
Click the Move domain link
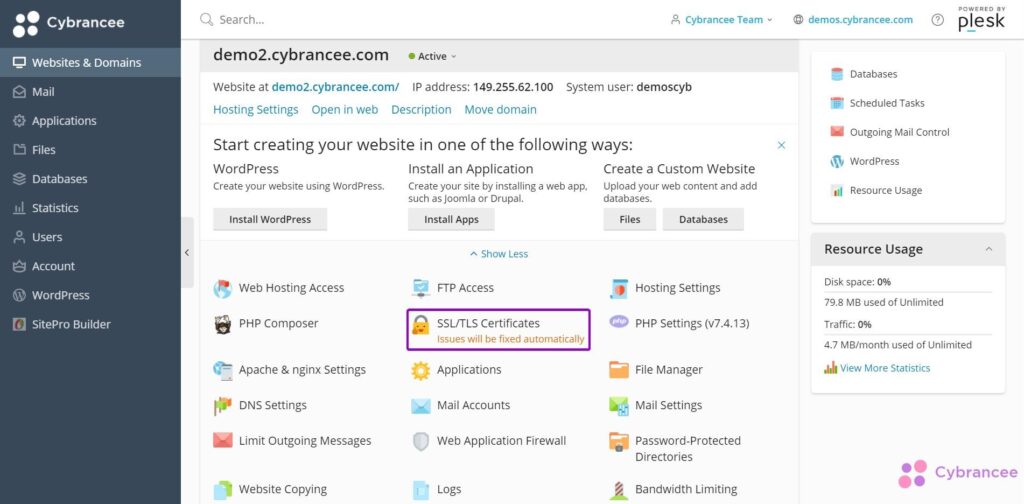(500, 110)
